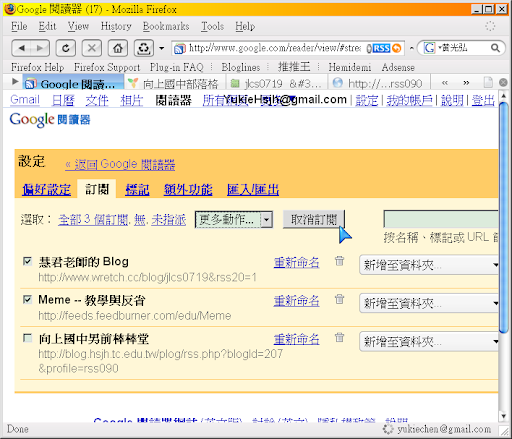Image resolution: width=512 pixels, height=439 pixels.
Task: Open the Edit menu
Action: (47, 26)
